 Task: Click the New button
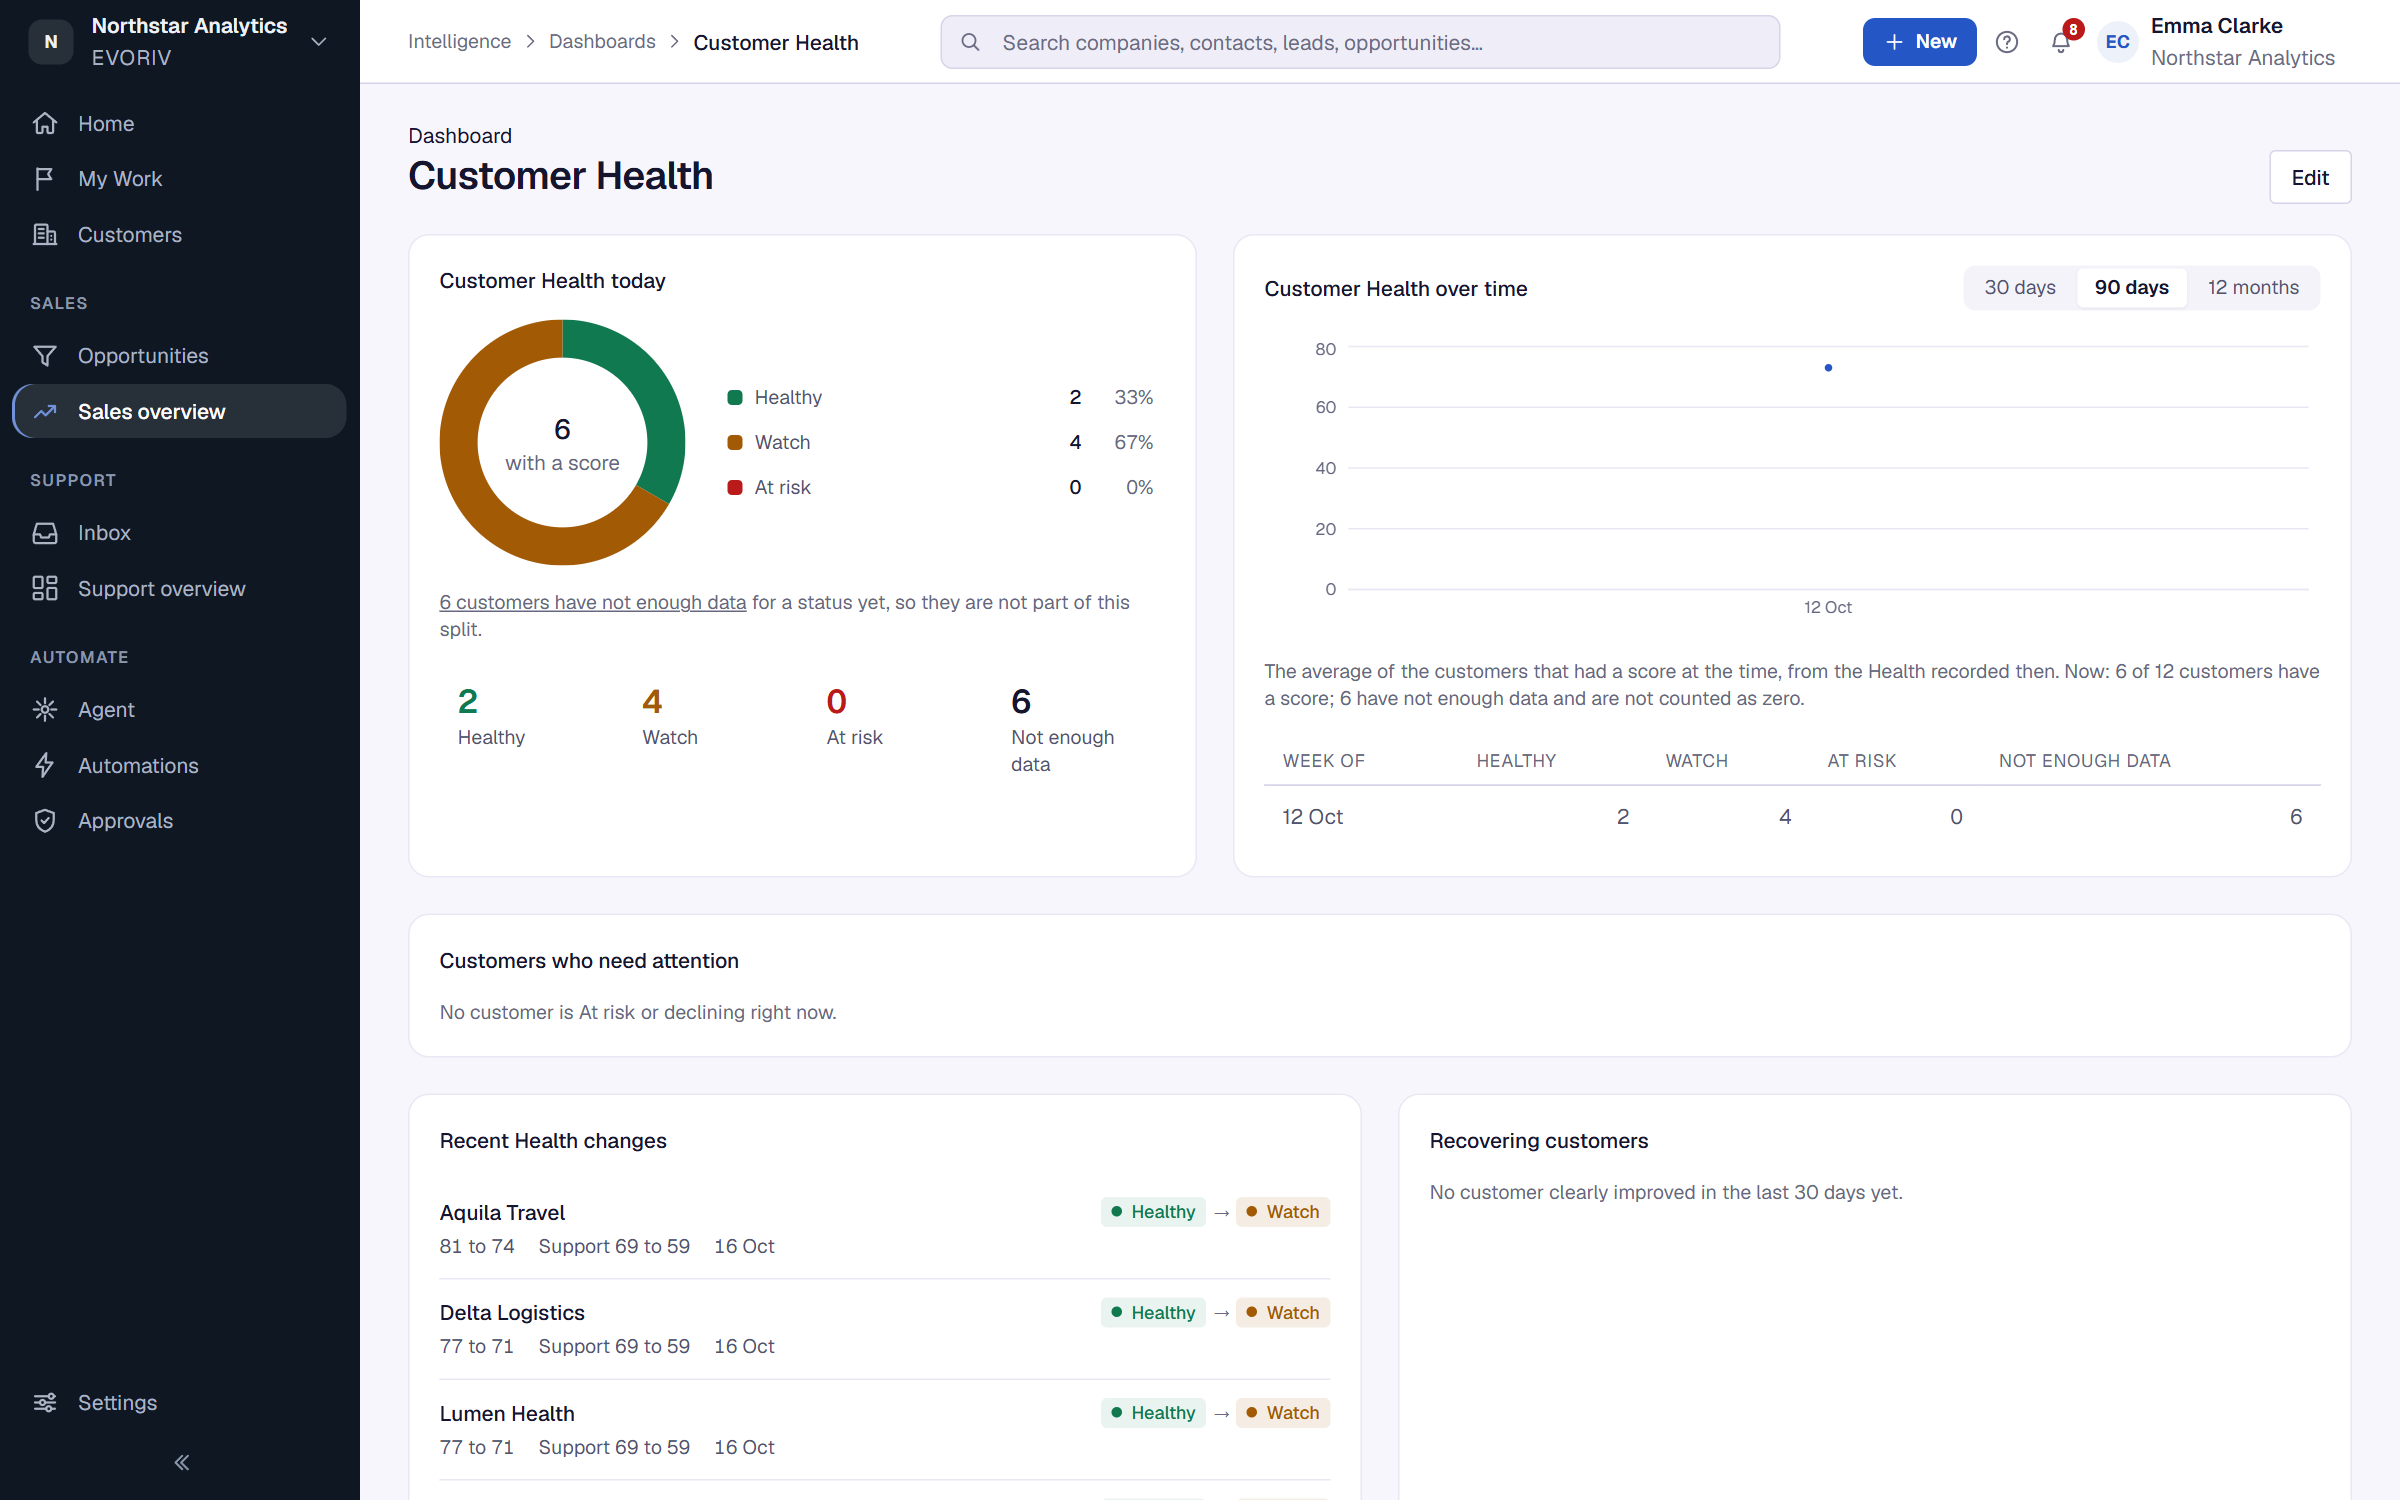(x=1919, y=42)
